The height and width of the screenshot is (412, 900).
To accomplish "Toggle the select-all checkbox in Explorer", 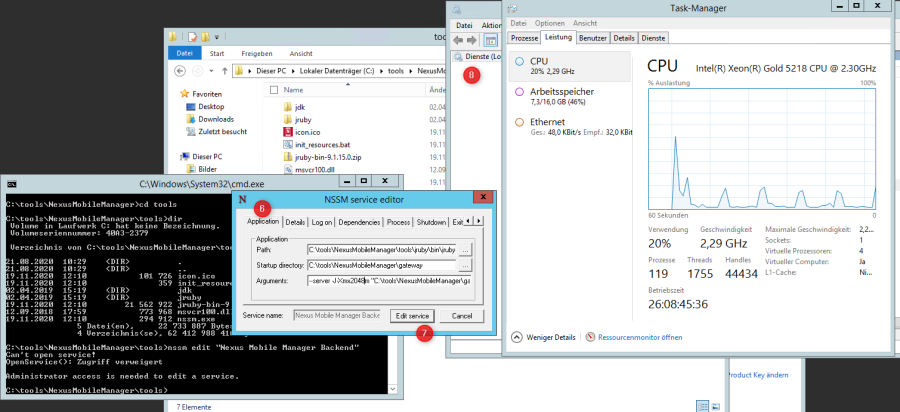I will (274, 90).
